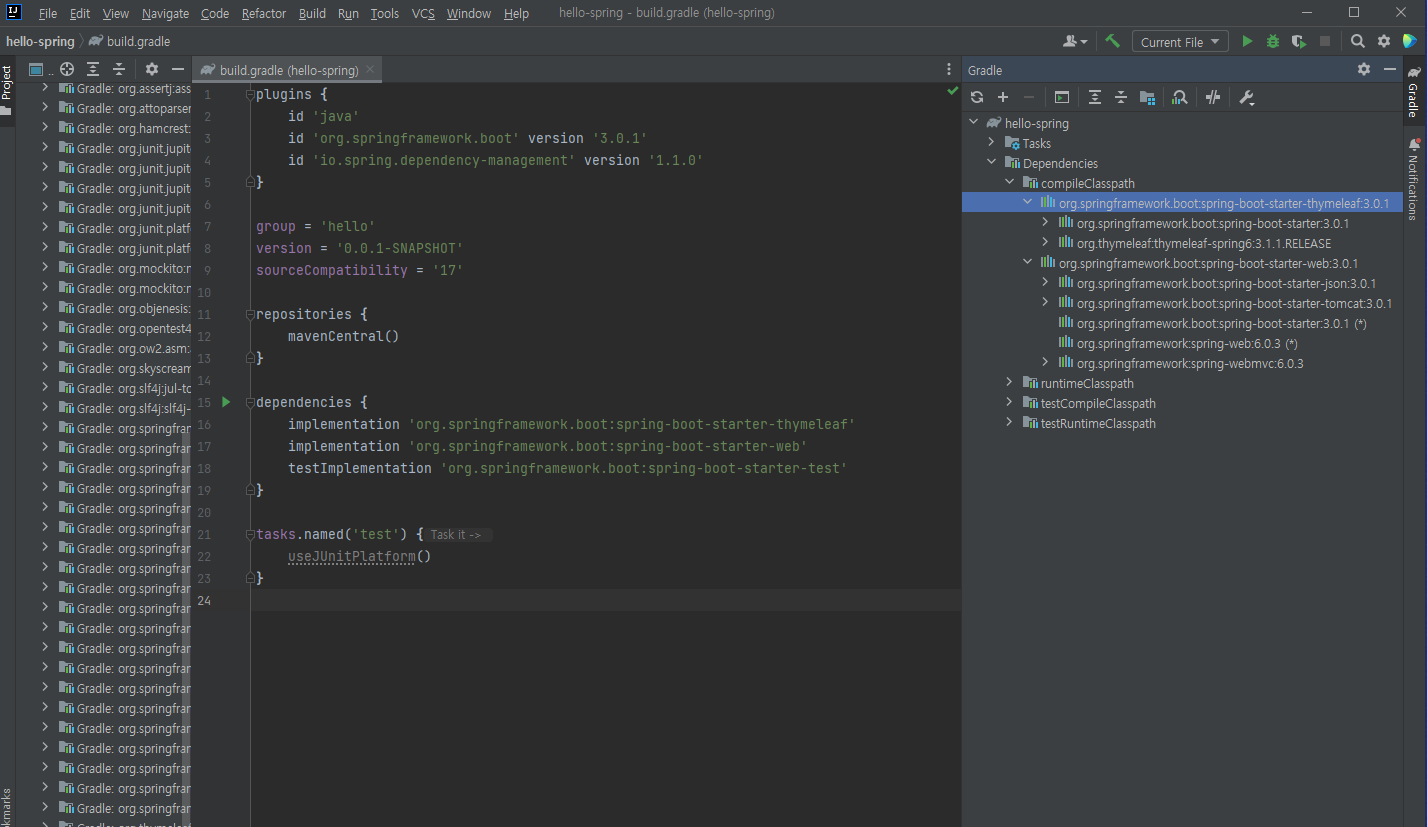Reload all Gradle projects
The width and height of the screenshot is (1427, 827).
pyautogui.click(x=977, y=97)
